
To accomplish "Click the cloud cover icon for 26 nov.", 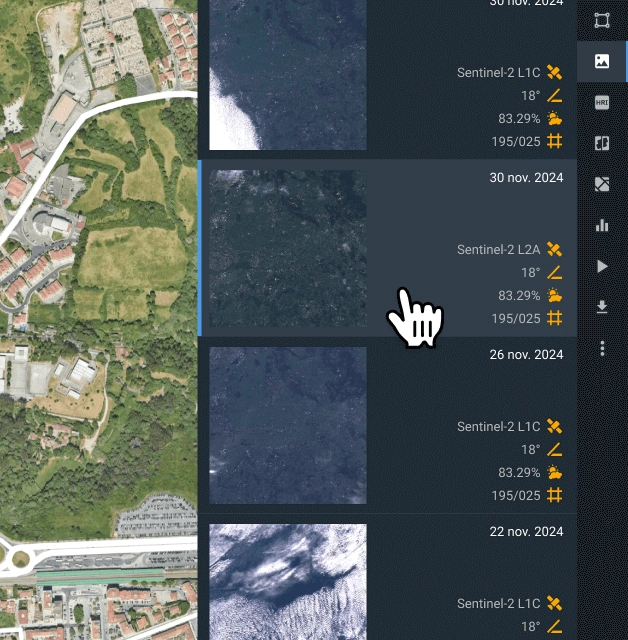I will coord(554,472).
